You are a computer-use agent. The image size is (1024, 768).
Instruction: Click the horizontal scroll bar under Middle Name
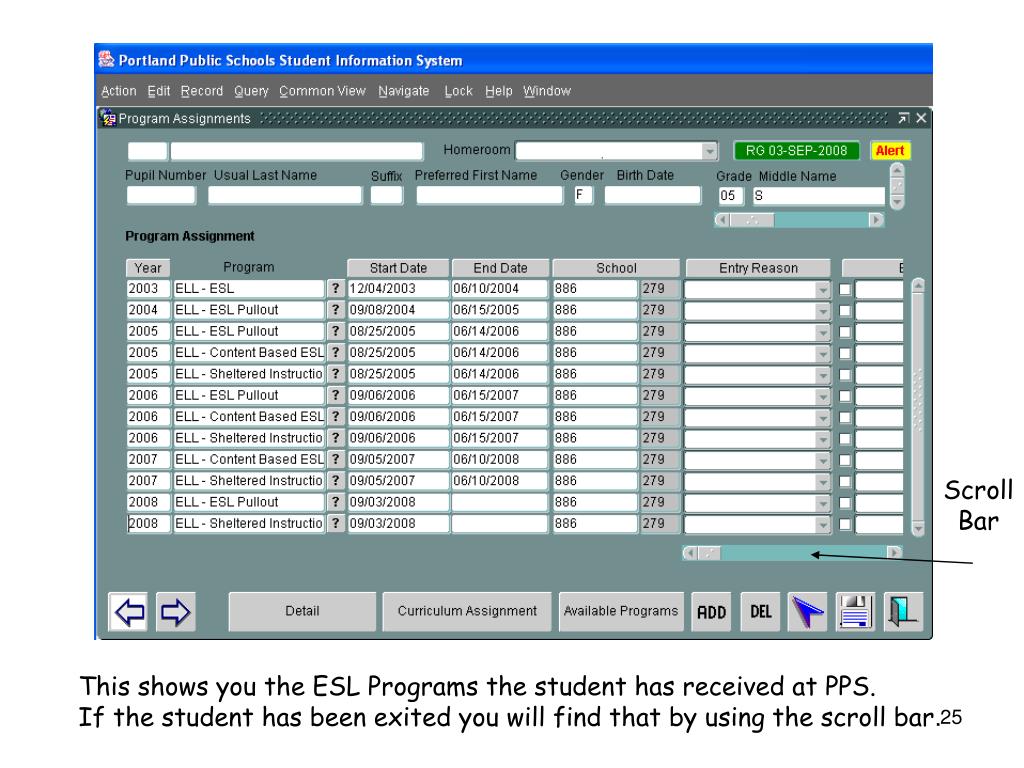coord(799,220)
